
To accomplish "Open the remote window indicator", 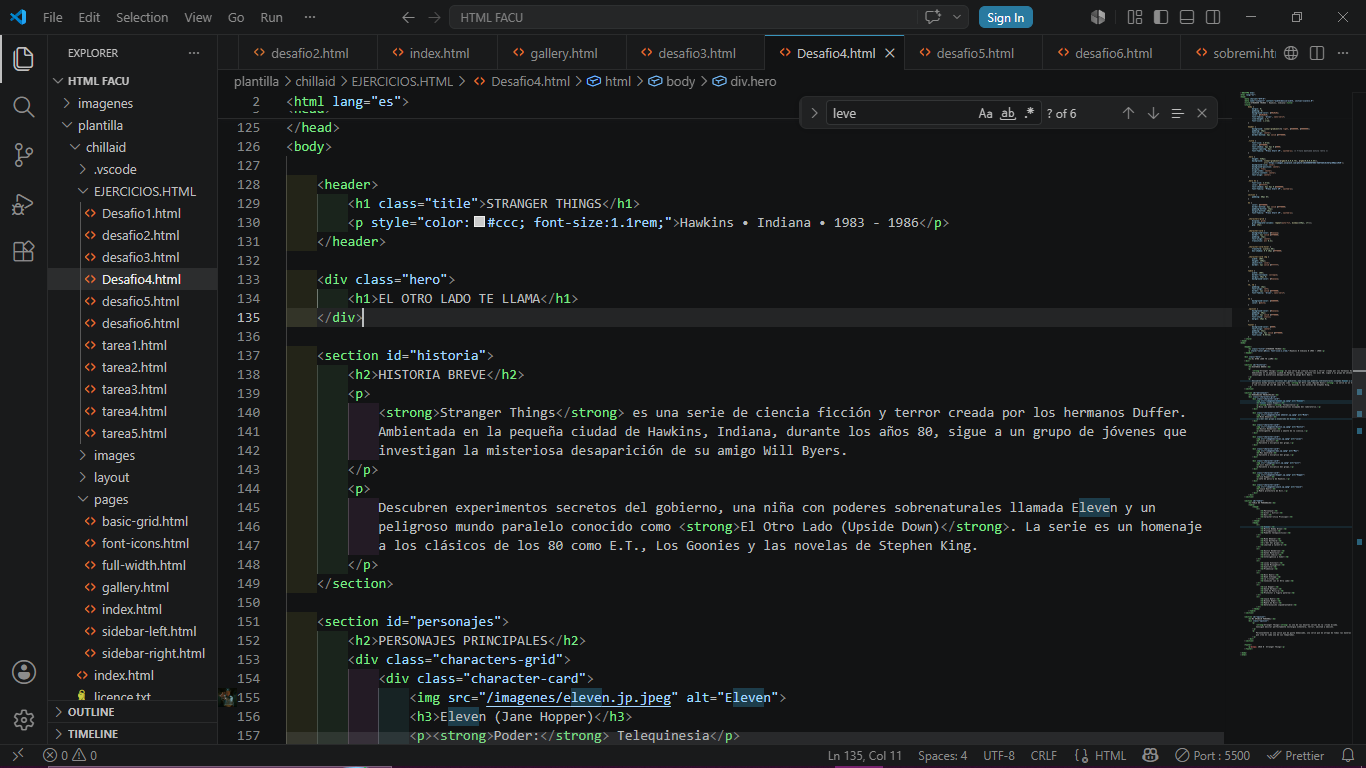I will click(17, 756).
